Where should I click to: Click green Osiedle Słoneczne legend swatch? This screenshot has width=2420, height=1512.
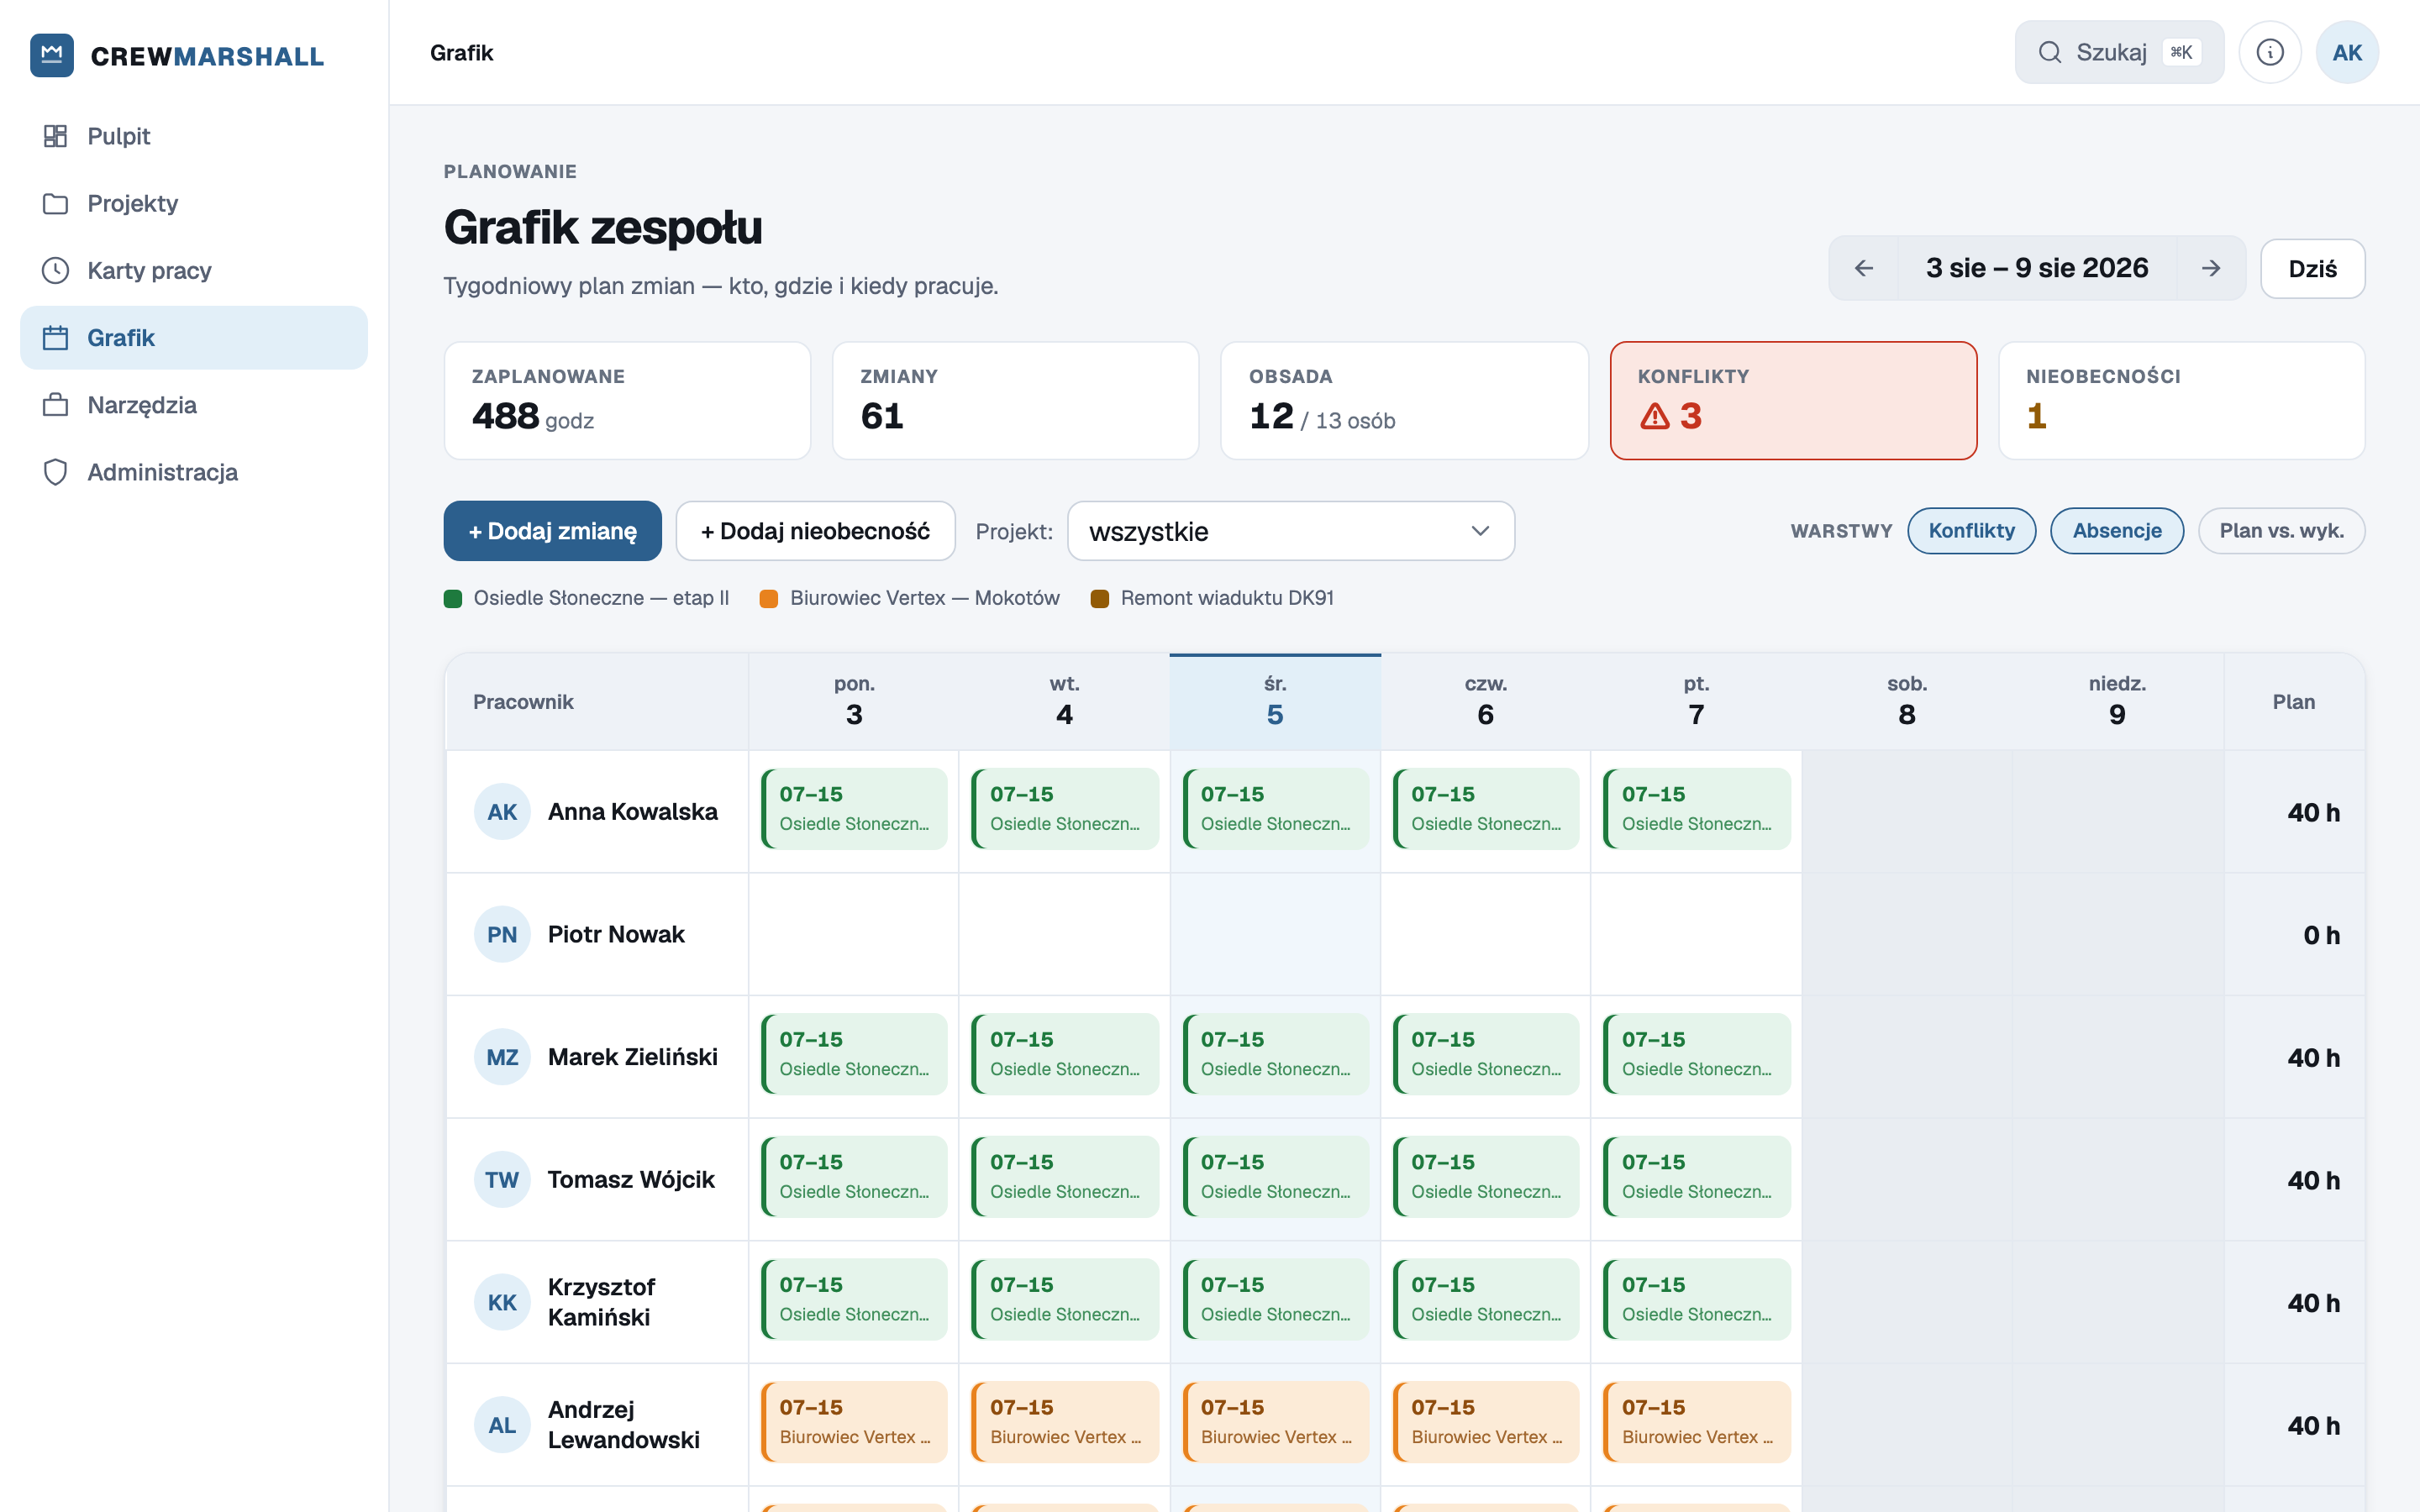(x=453, y=599)
